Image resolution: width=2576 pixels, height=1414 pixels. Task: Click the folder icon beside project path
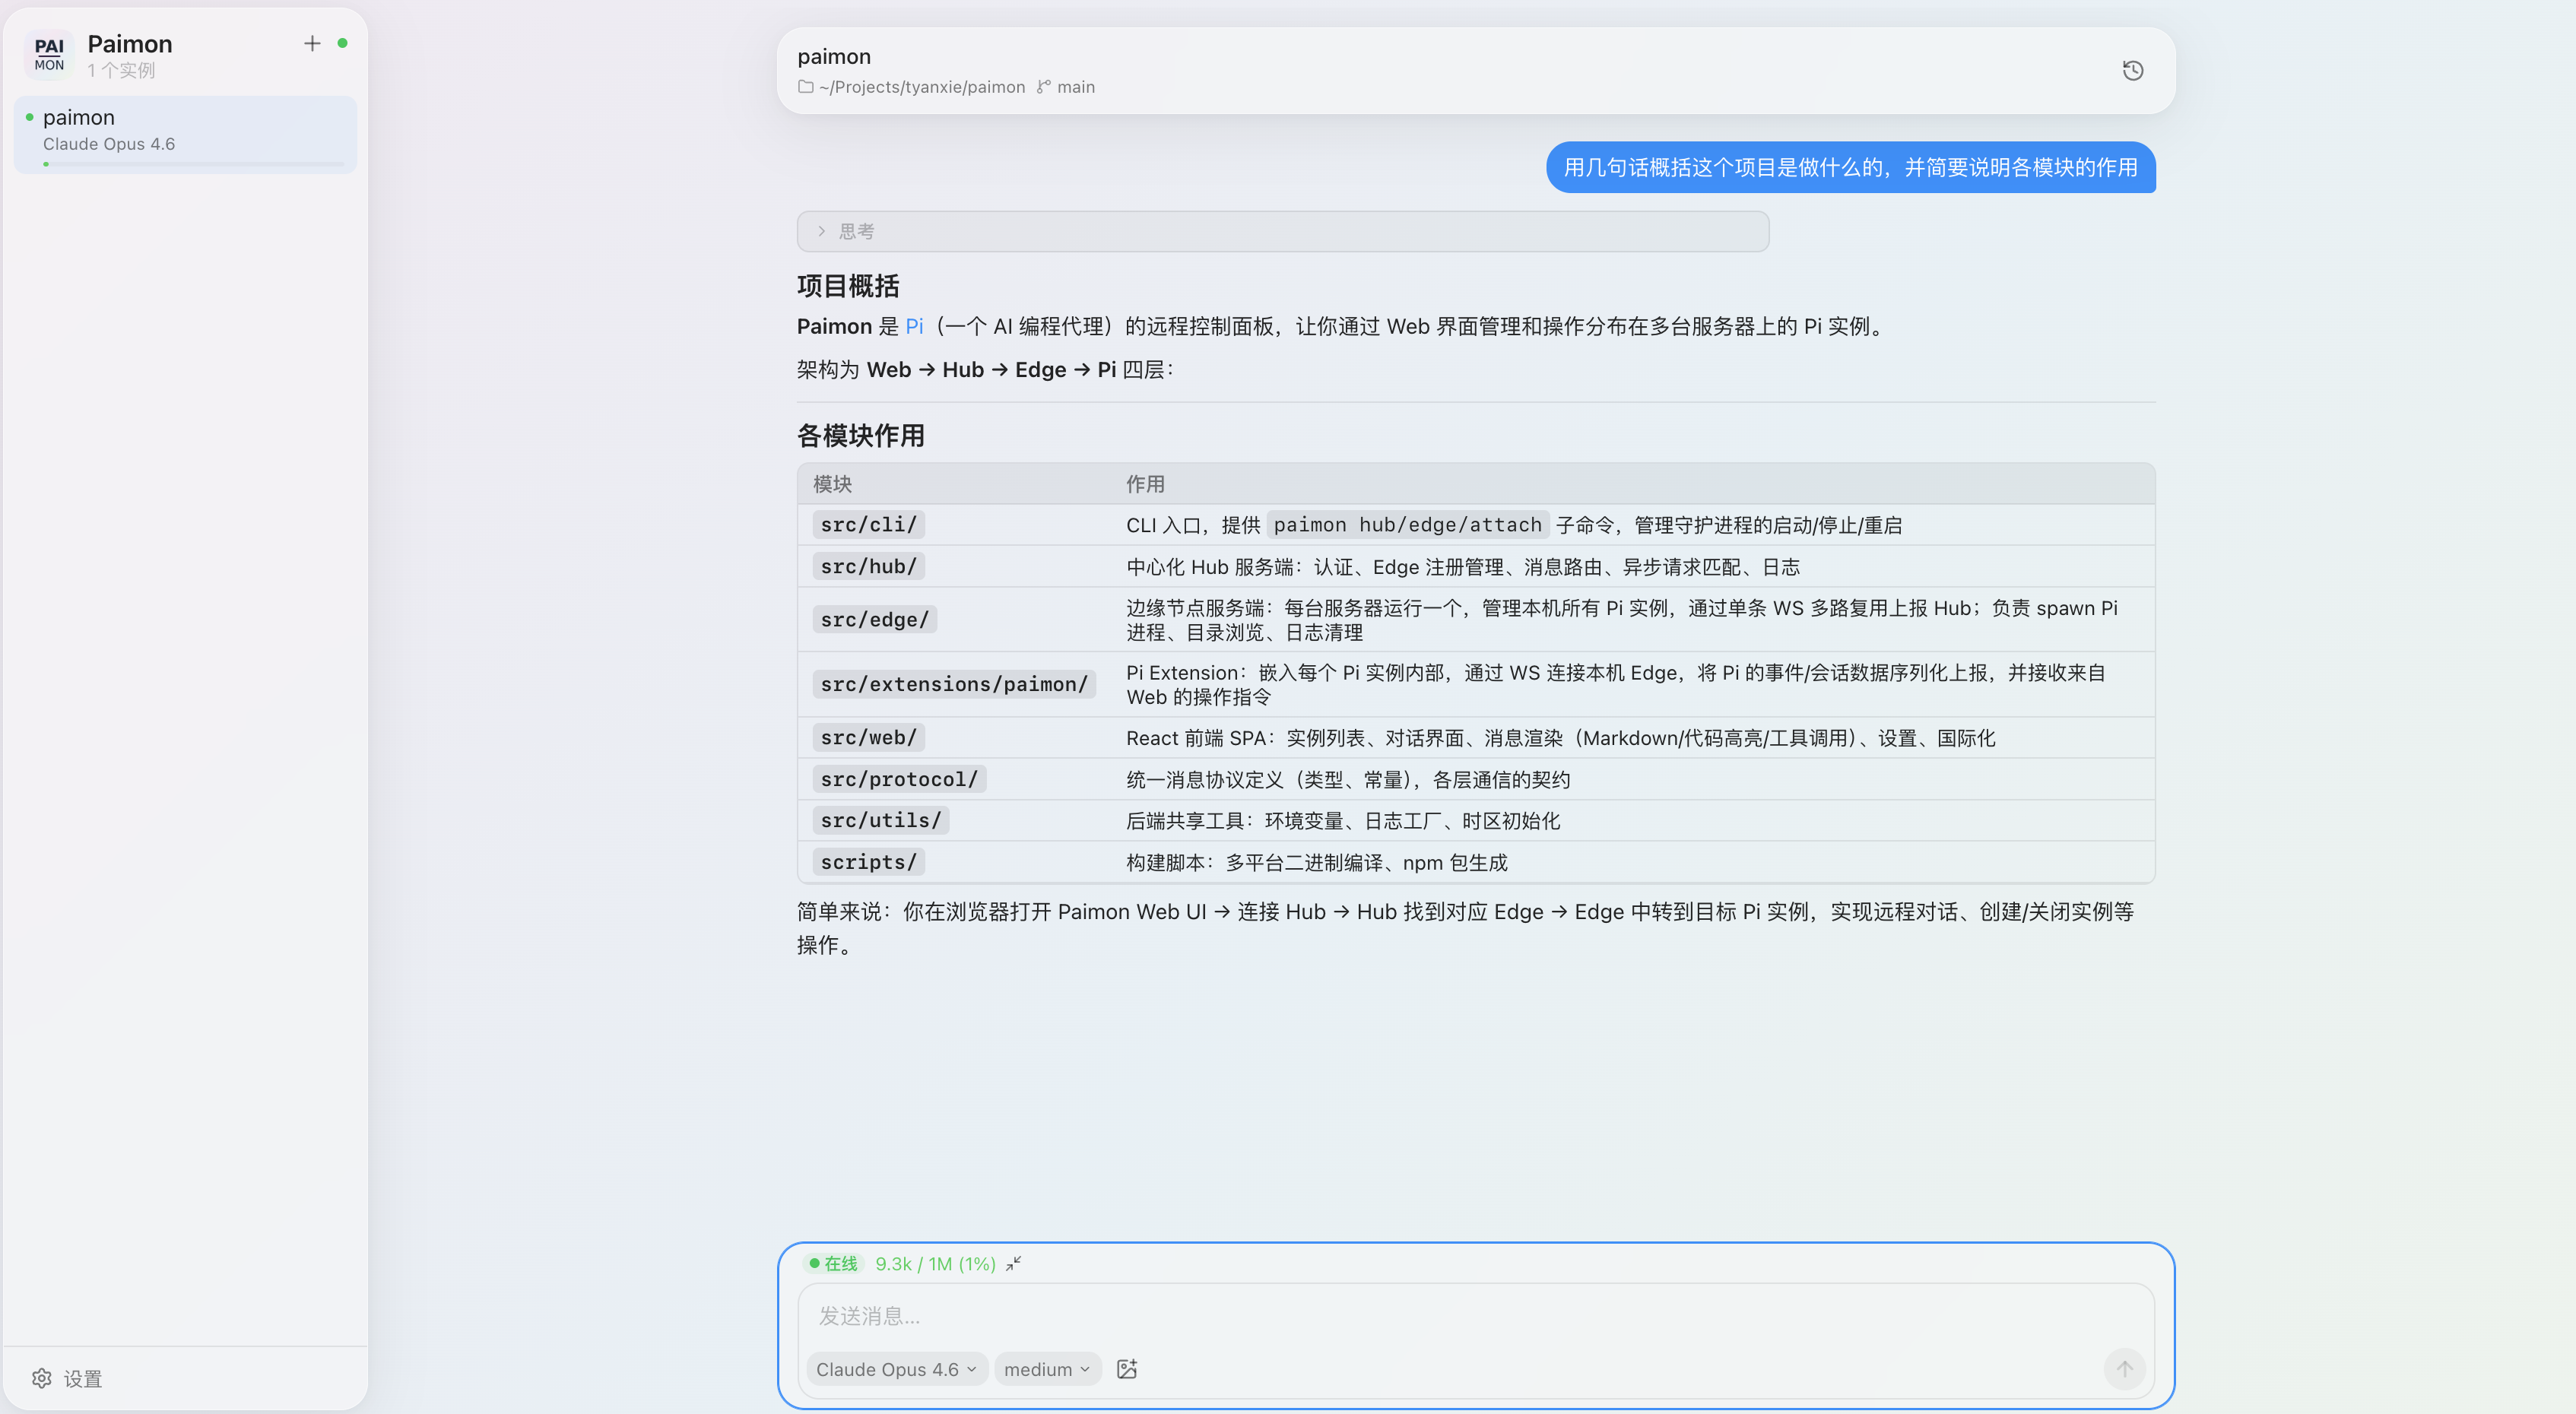point(805,87)
